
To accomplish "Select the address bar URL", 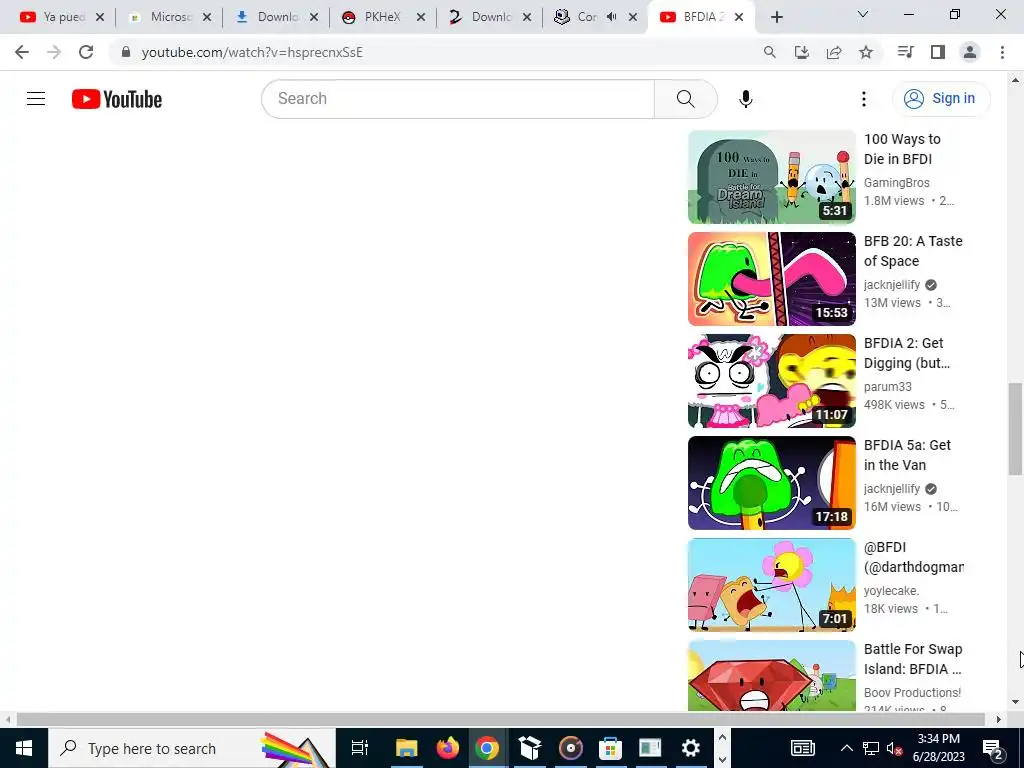I will pos(252,52).
